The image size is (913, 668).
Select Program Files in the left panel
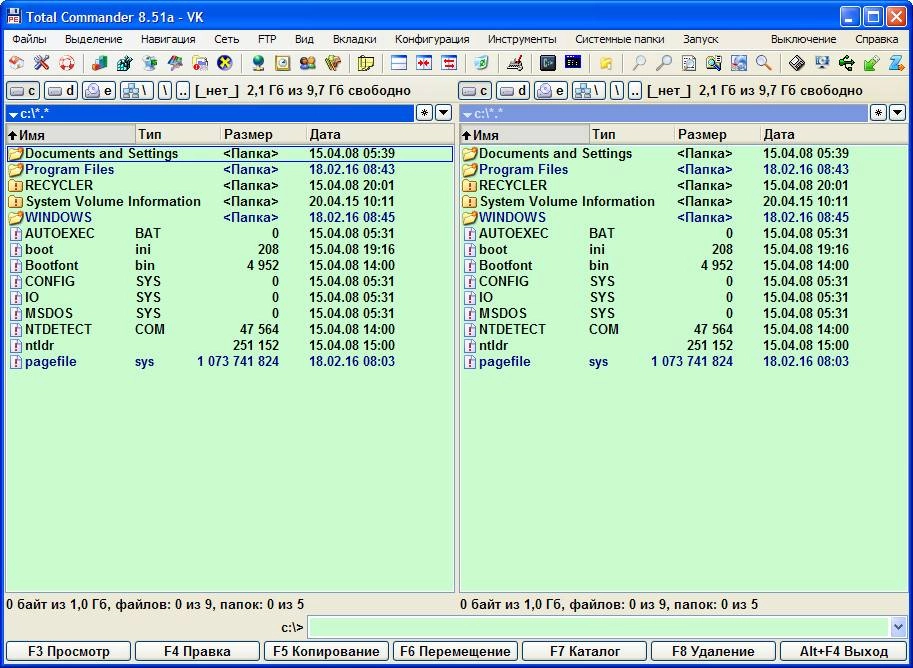pyautogui.click(x=229, y=170)
